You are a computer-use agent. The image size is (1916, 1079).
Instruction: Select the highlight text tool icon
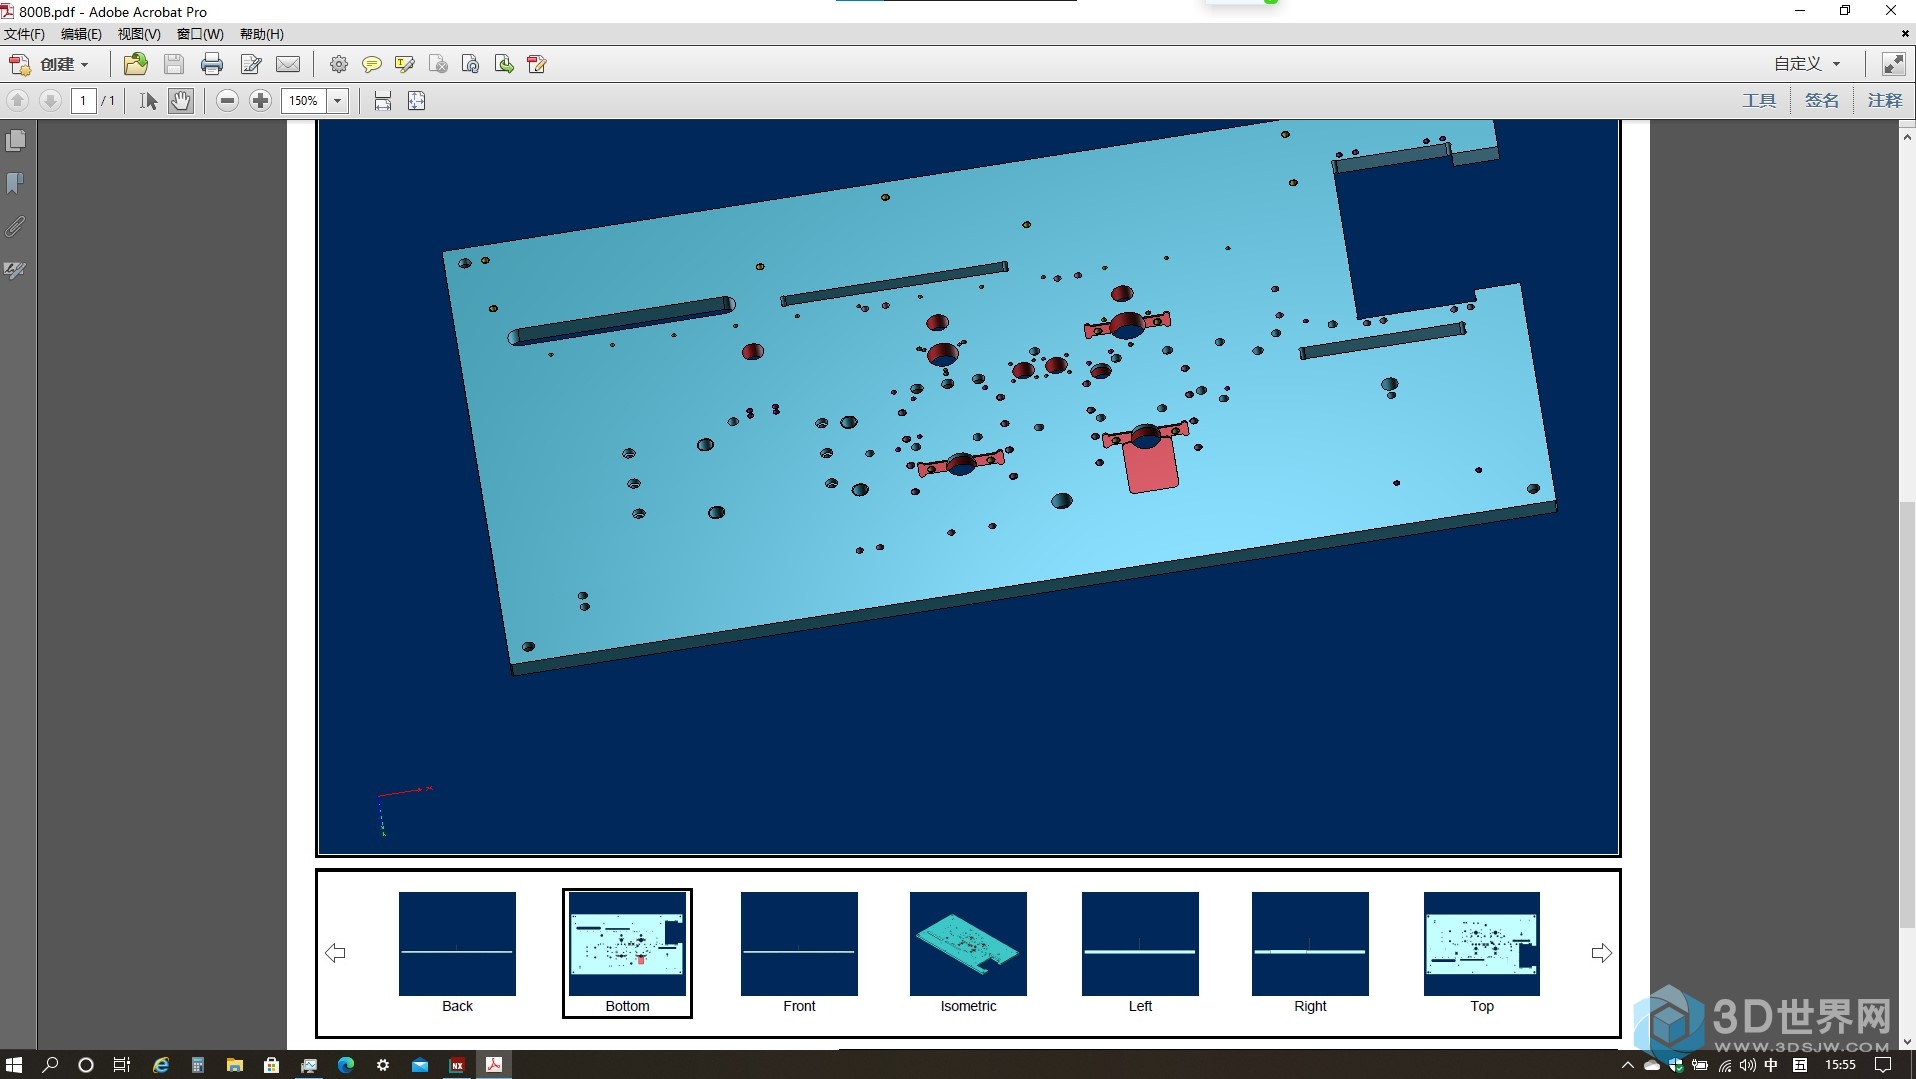point(404,64)
